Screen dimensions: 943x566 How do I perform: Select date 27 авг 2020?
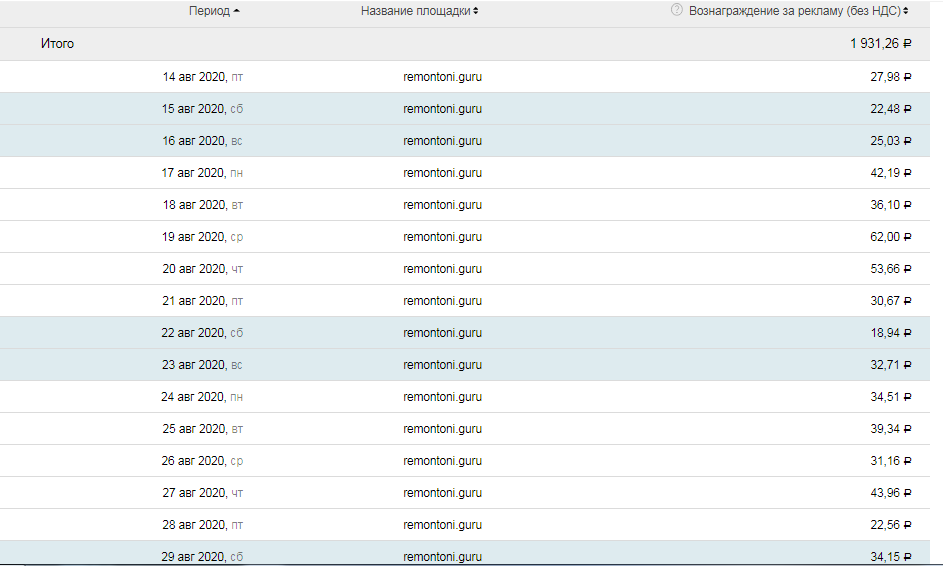[194, 492]
